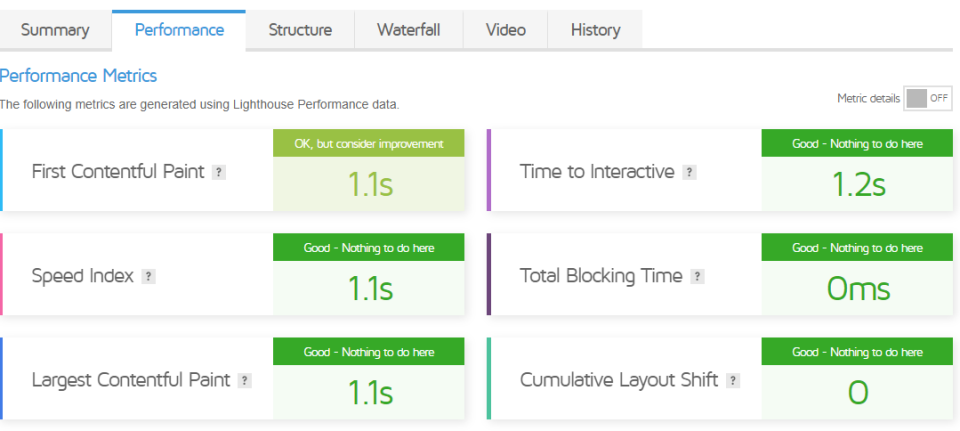View the History tab
This screenshot has height=431, width=960.
595,30
